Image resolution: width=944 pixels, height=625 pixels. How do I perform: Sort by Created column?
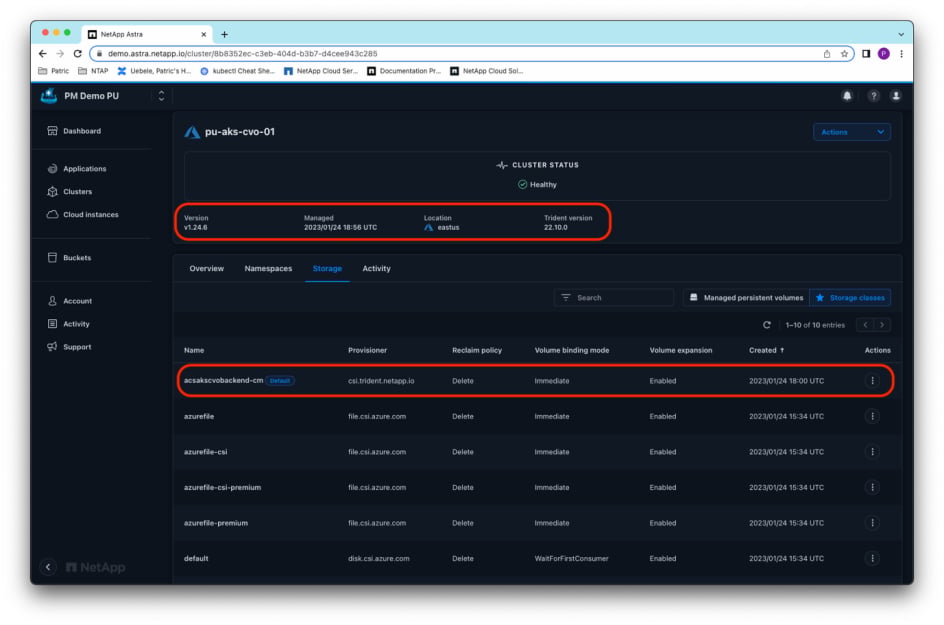[x=766, y=350]
